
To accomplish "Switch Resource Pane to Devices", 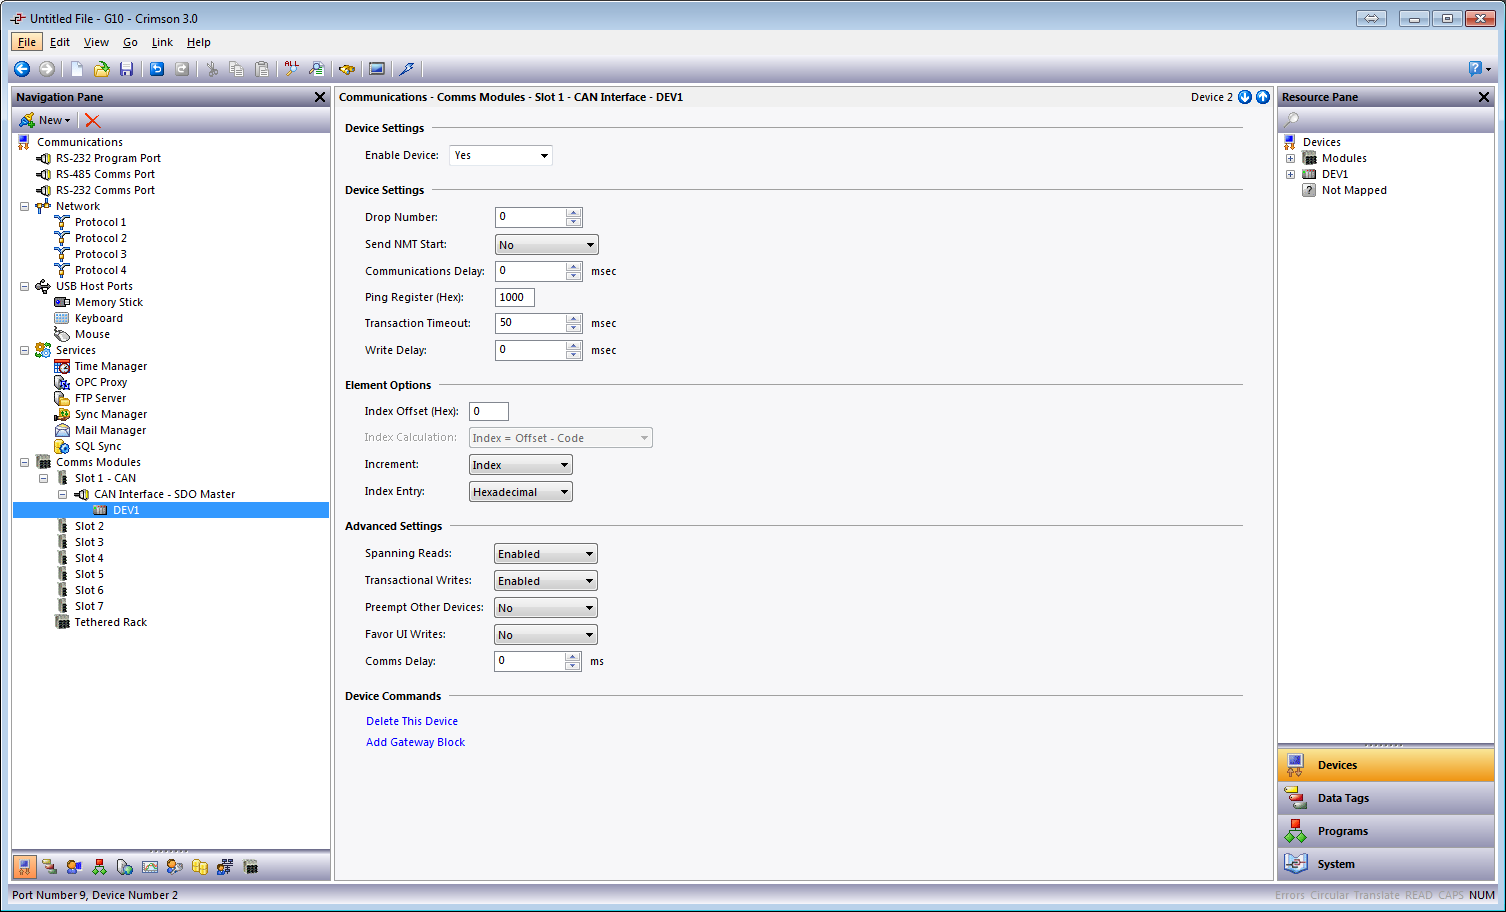I will point(1386,765).
